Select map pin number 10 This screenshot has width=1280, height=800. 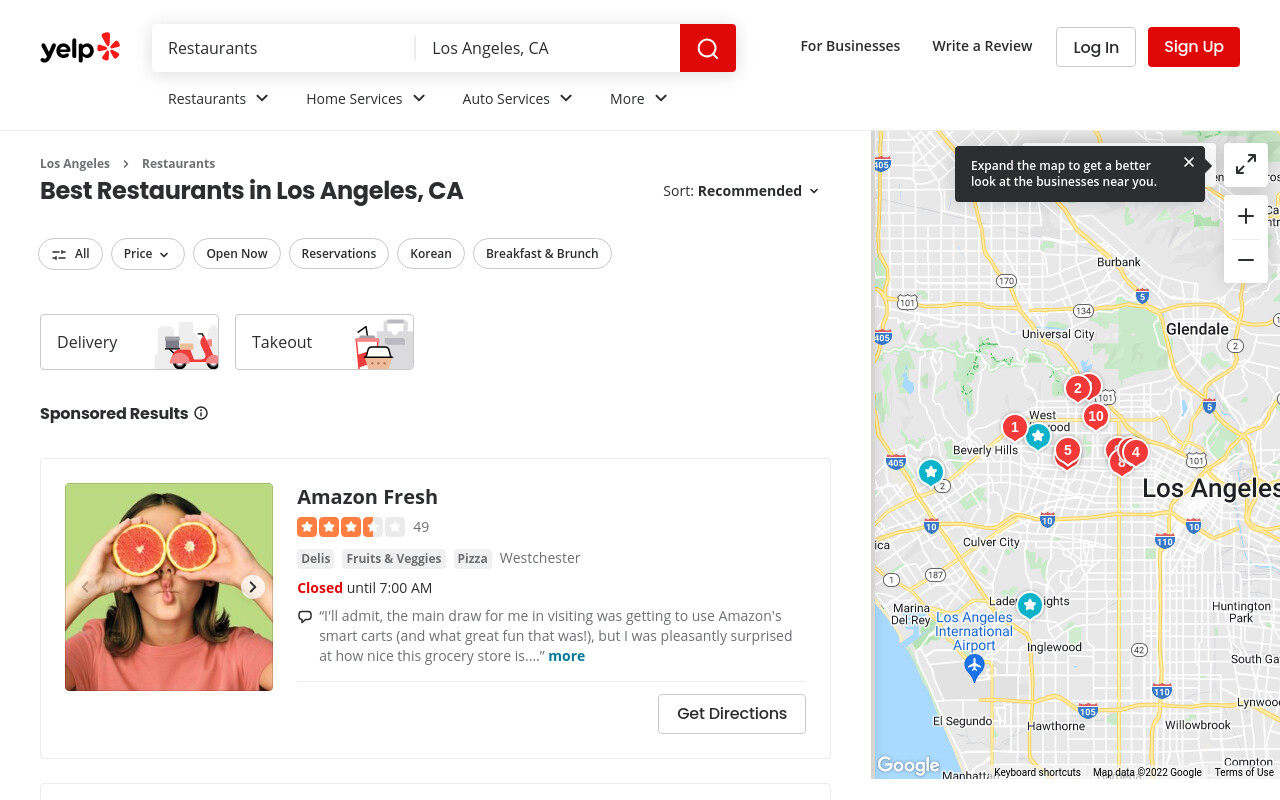click(x=1096, y=416)
